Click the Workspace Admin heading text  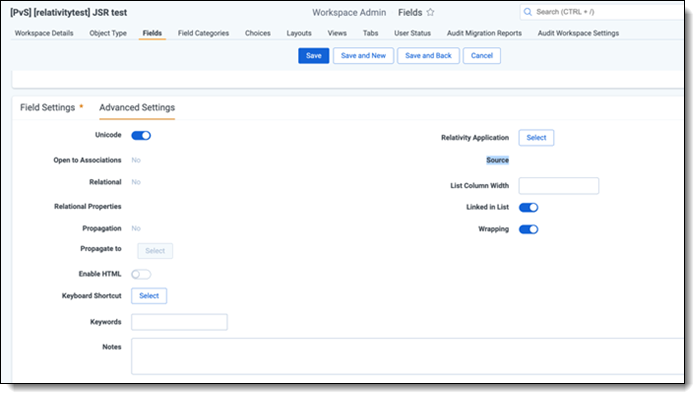pos(349,12)
